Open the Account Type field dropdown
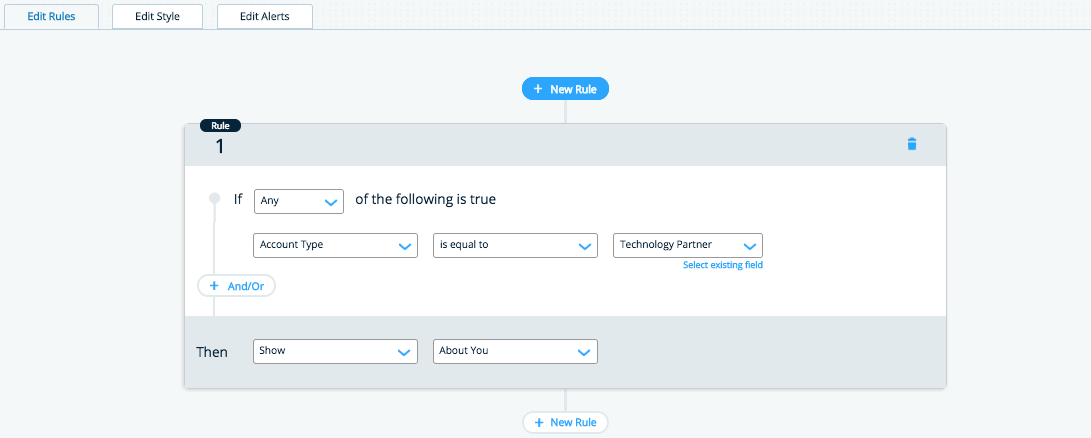This screenshot has height=438, width=1091. click(335, 245)
